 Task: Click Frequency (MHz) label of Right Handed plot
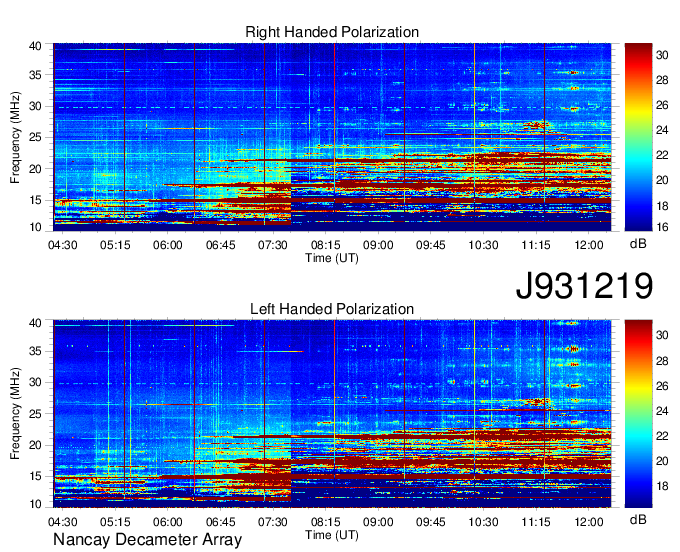pyautogui.click(x=15, y=137)
